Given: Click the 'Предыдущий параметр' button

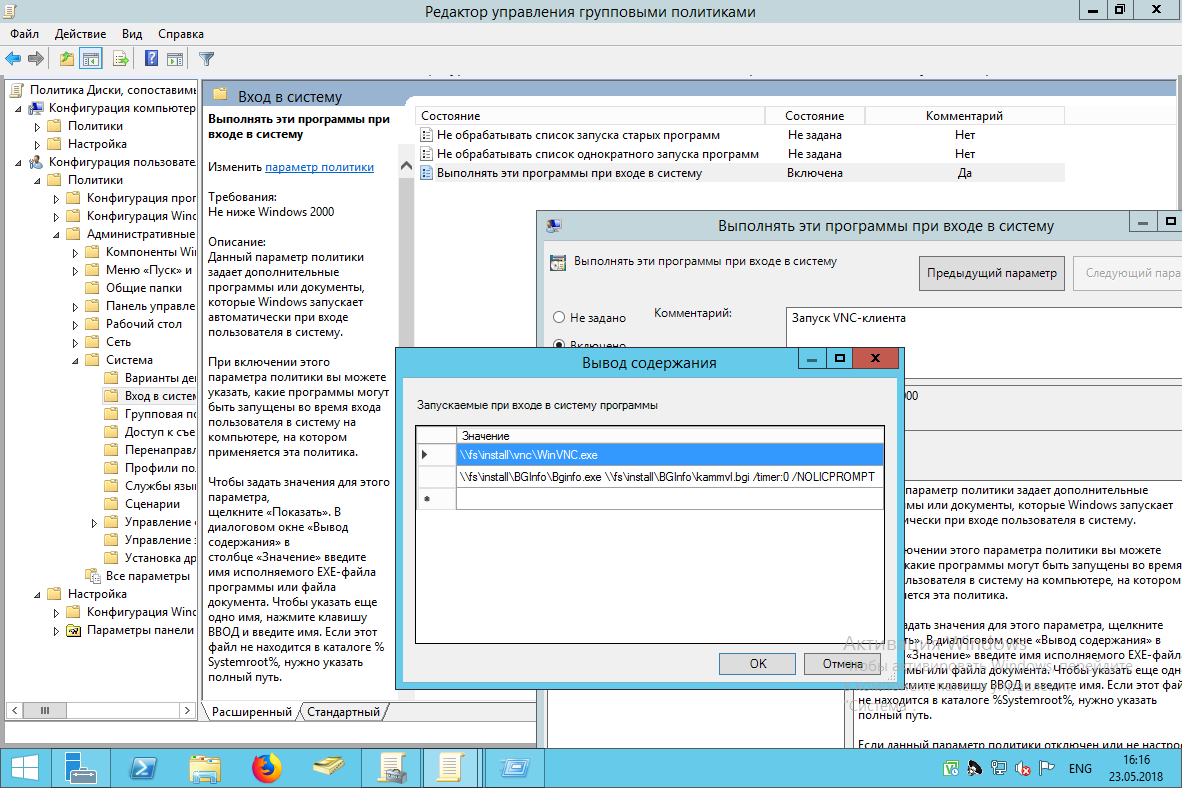Looking at the screenshot, I should click(991, 273).
